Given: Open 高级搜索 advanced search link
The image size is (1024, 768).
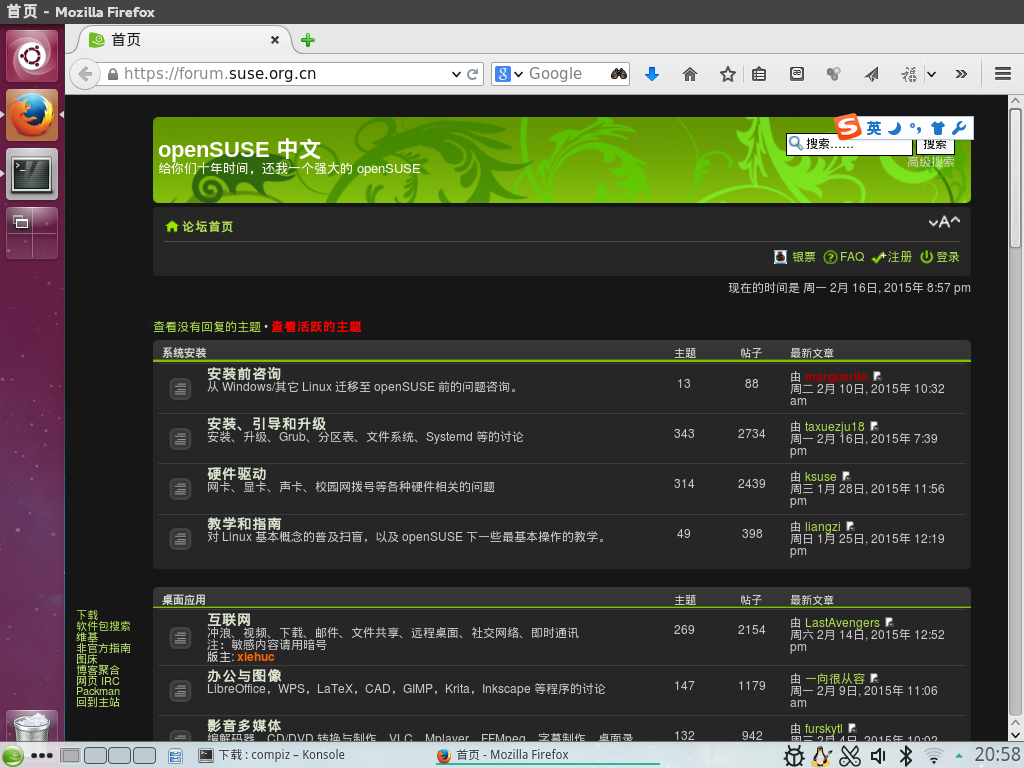Looking at the screenshot, I should 931,162.
